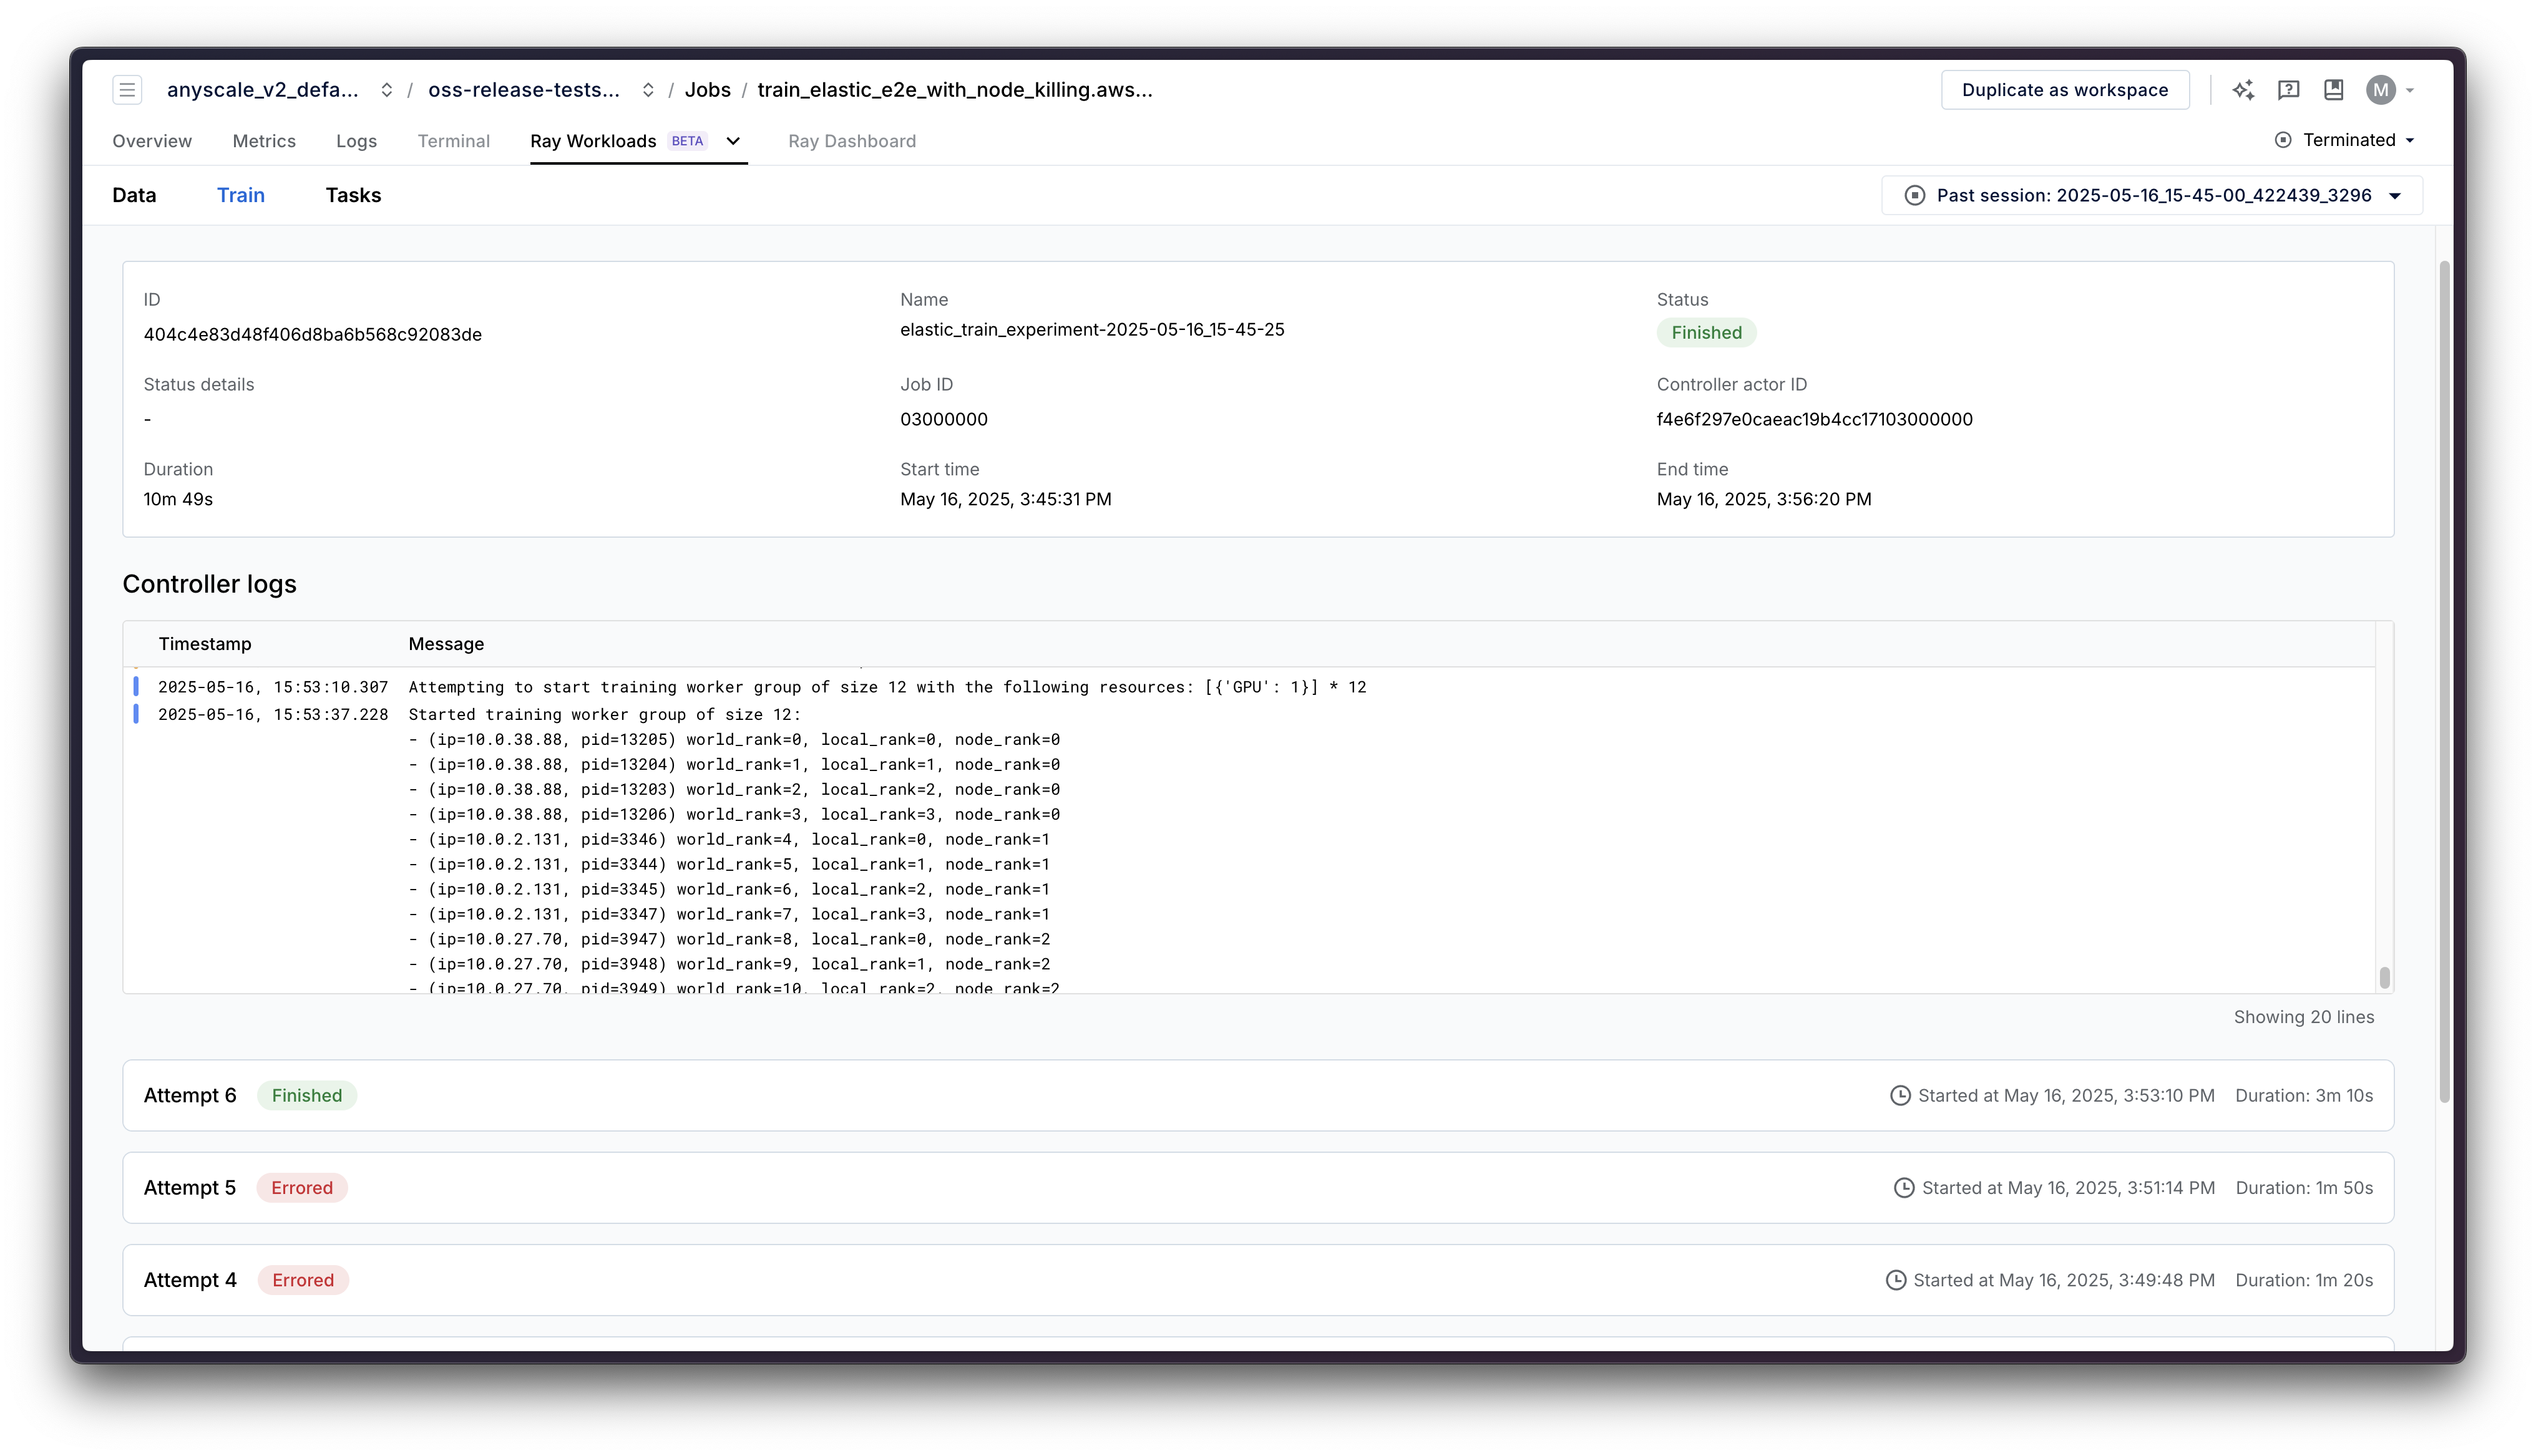2536x1456 pixels.
Task: Toggle the sidebar menu icon
Action: (x=127, y=90)
